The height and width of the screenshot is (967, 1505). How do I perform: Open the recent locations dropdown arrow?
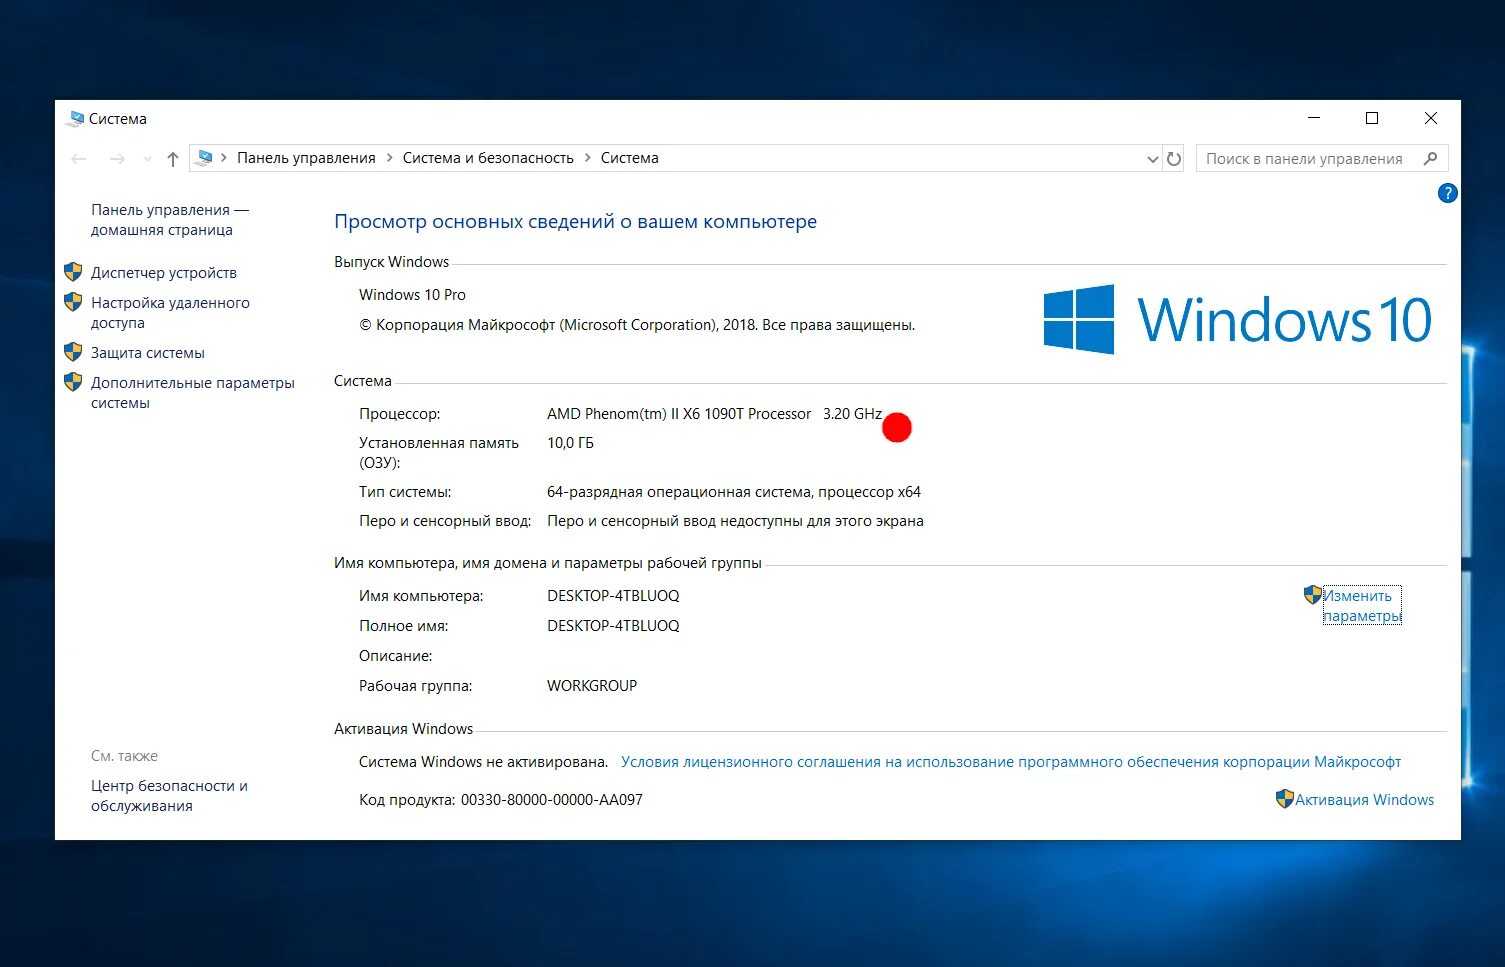(147, 159)
